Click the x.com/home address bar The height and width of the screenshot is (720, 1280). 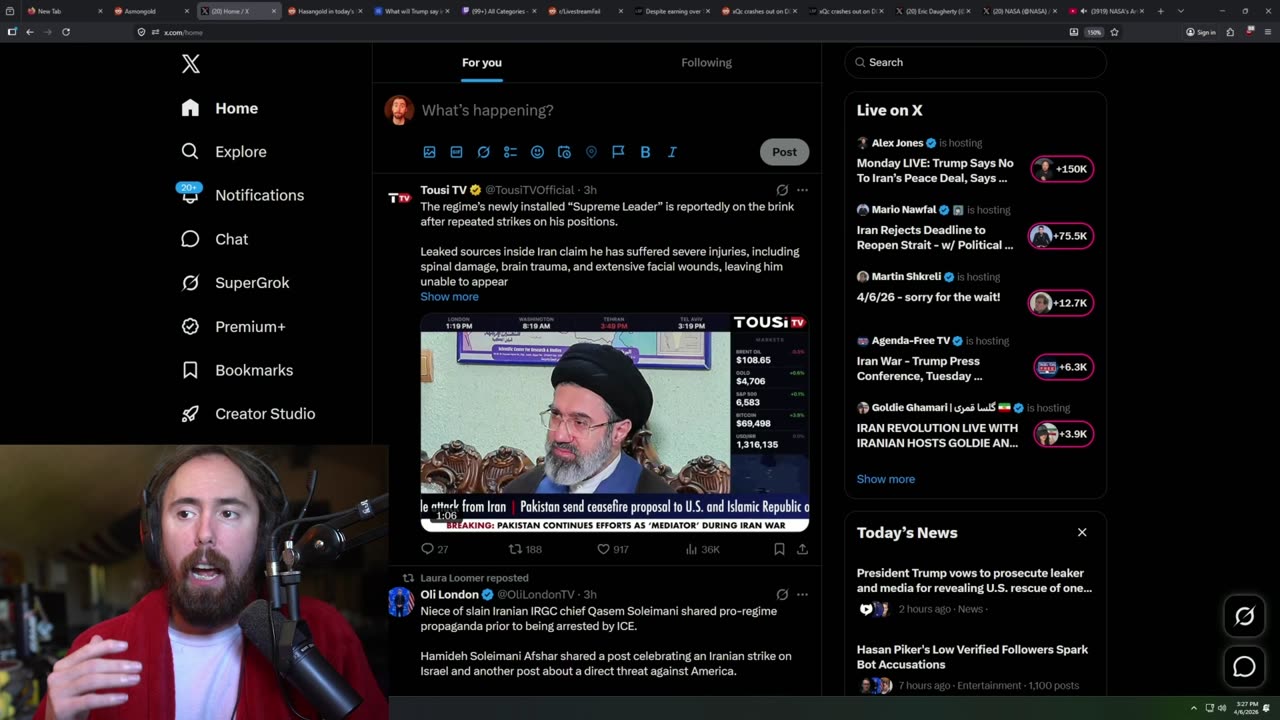[600, 32]
